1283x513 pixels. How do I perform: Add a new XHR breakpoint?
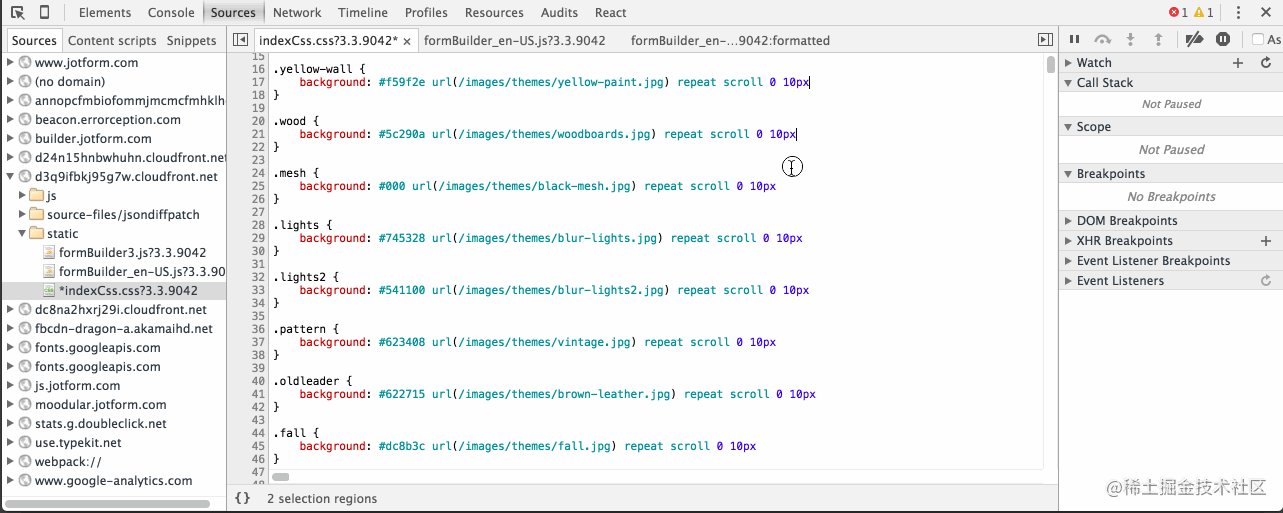(x=1266, y=241)
